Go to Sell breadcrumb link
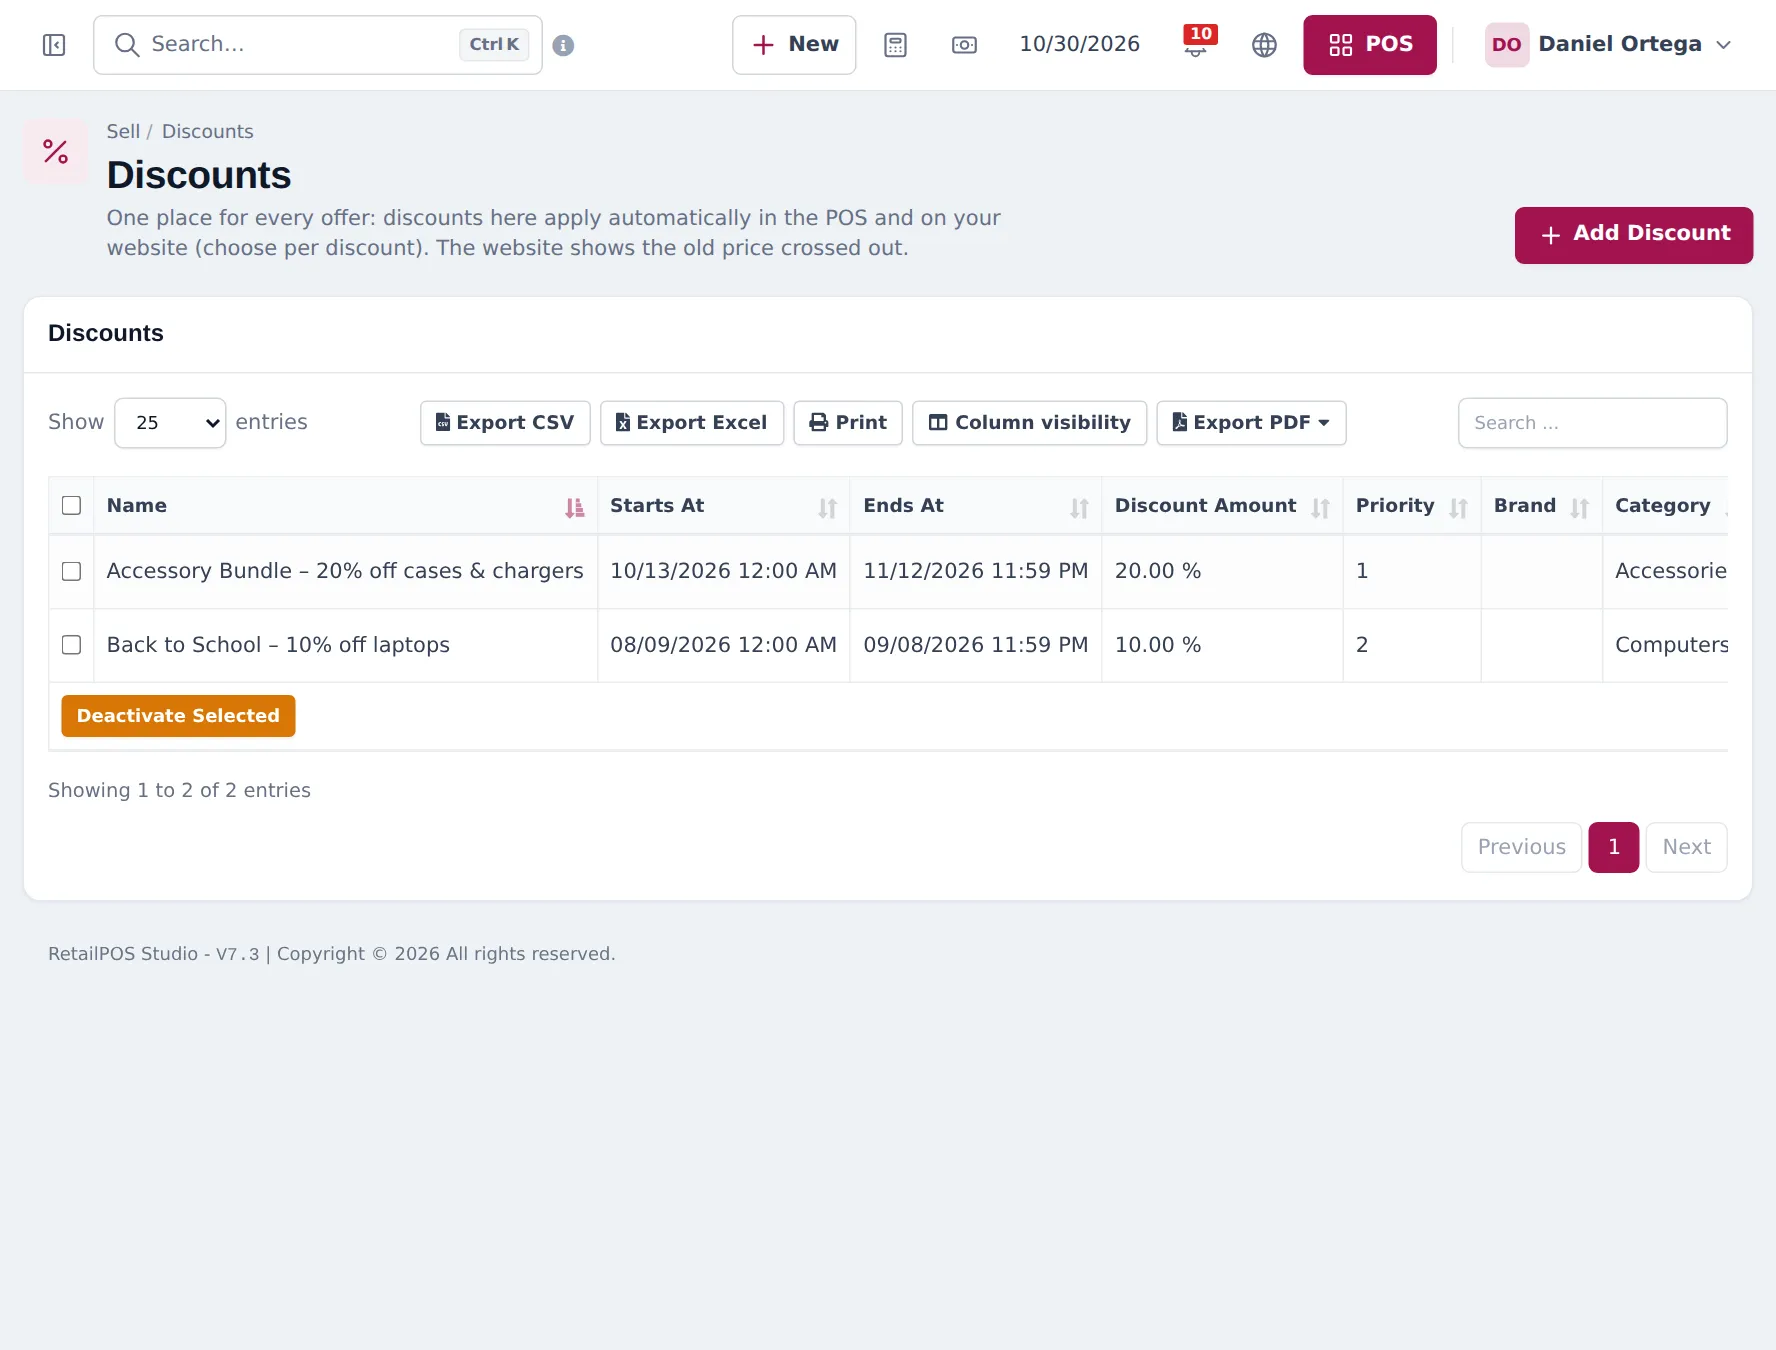 pos(123,132)
